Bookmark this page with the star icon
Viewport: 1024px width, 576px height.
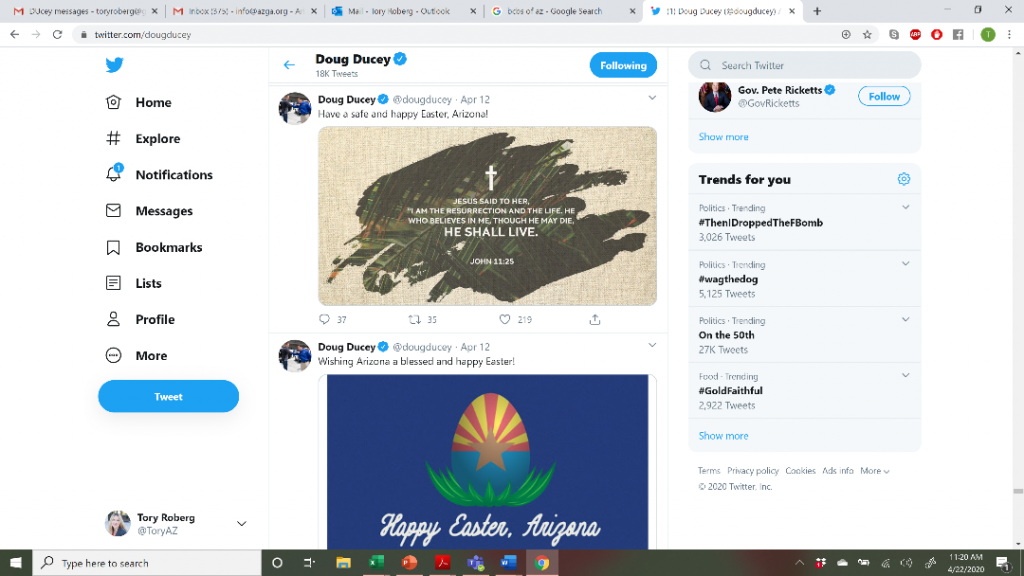point(867,35)
